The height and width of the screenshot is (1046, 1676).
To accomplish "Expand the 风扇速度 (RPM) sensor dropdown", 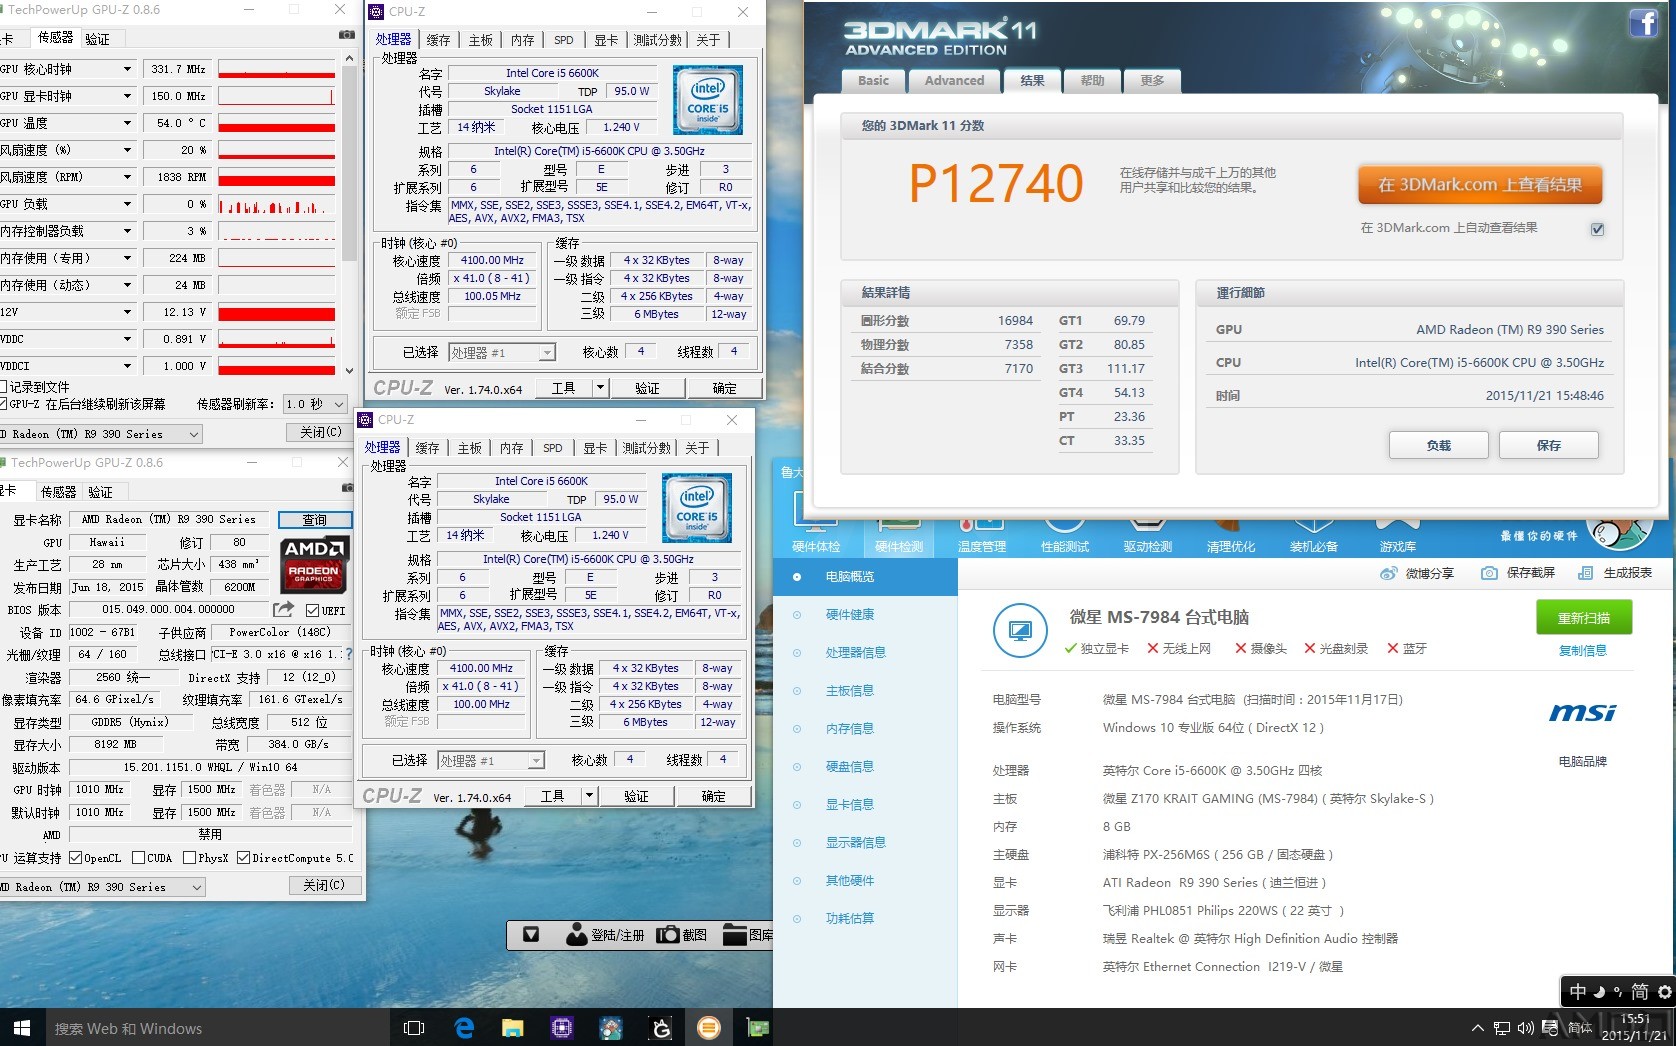I will (x=127, y=177).
